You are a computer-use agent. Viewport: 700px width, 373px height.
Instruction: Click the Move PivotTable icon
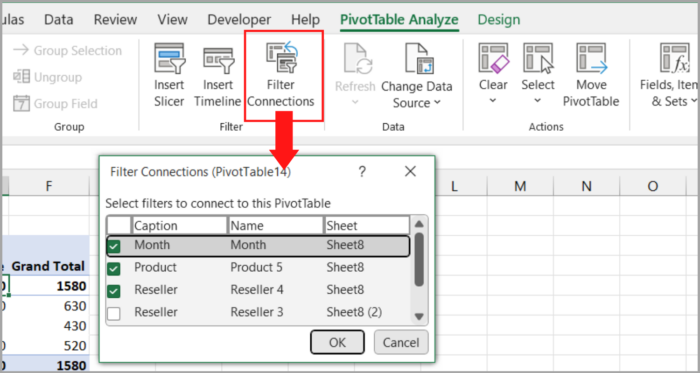592,58
